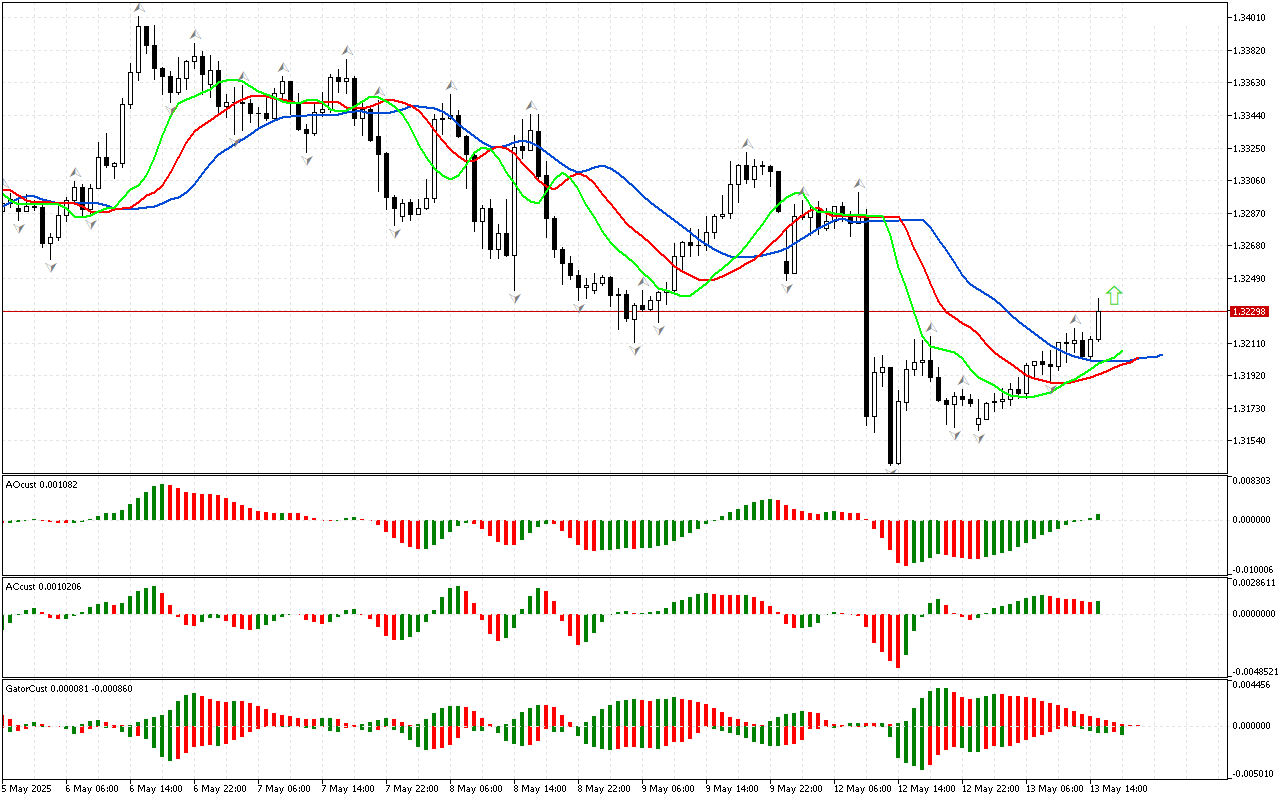Click the '5 May 2025' date label
Screen dimensions: 1280x800
pos(28,788)
